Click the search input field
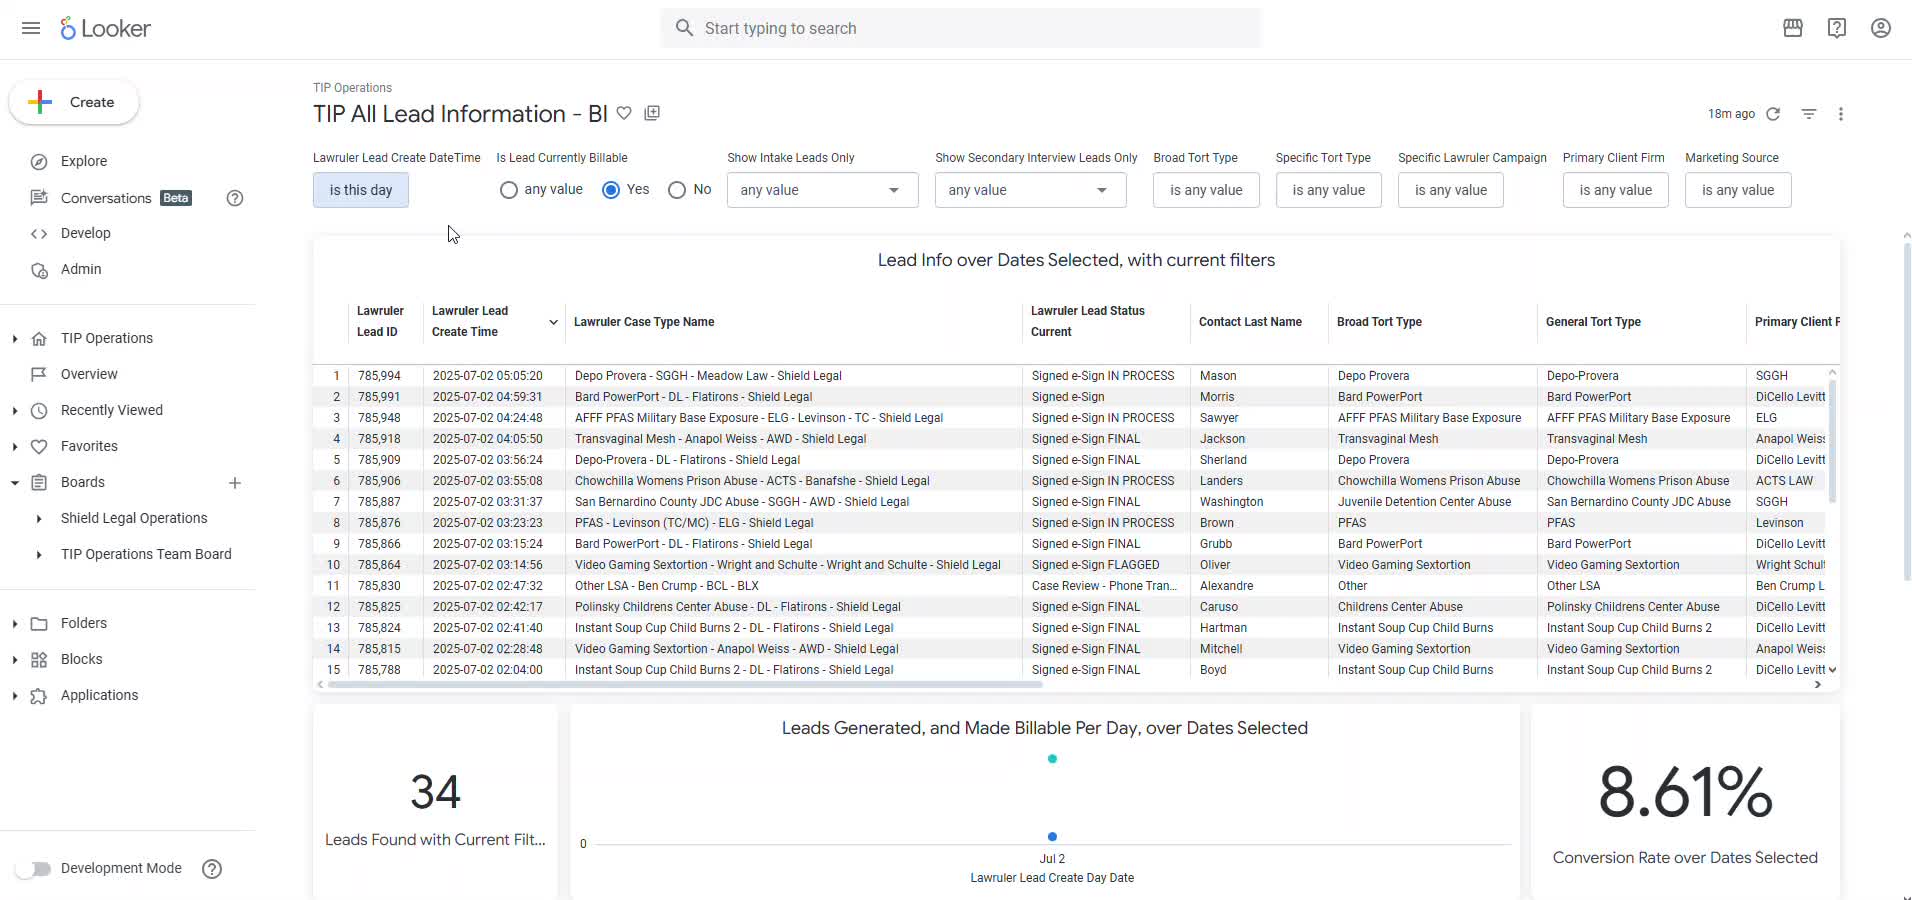This screenshot has width=1912, height=900. (x=960, y=28)
